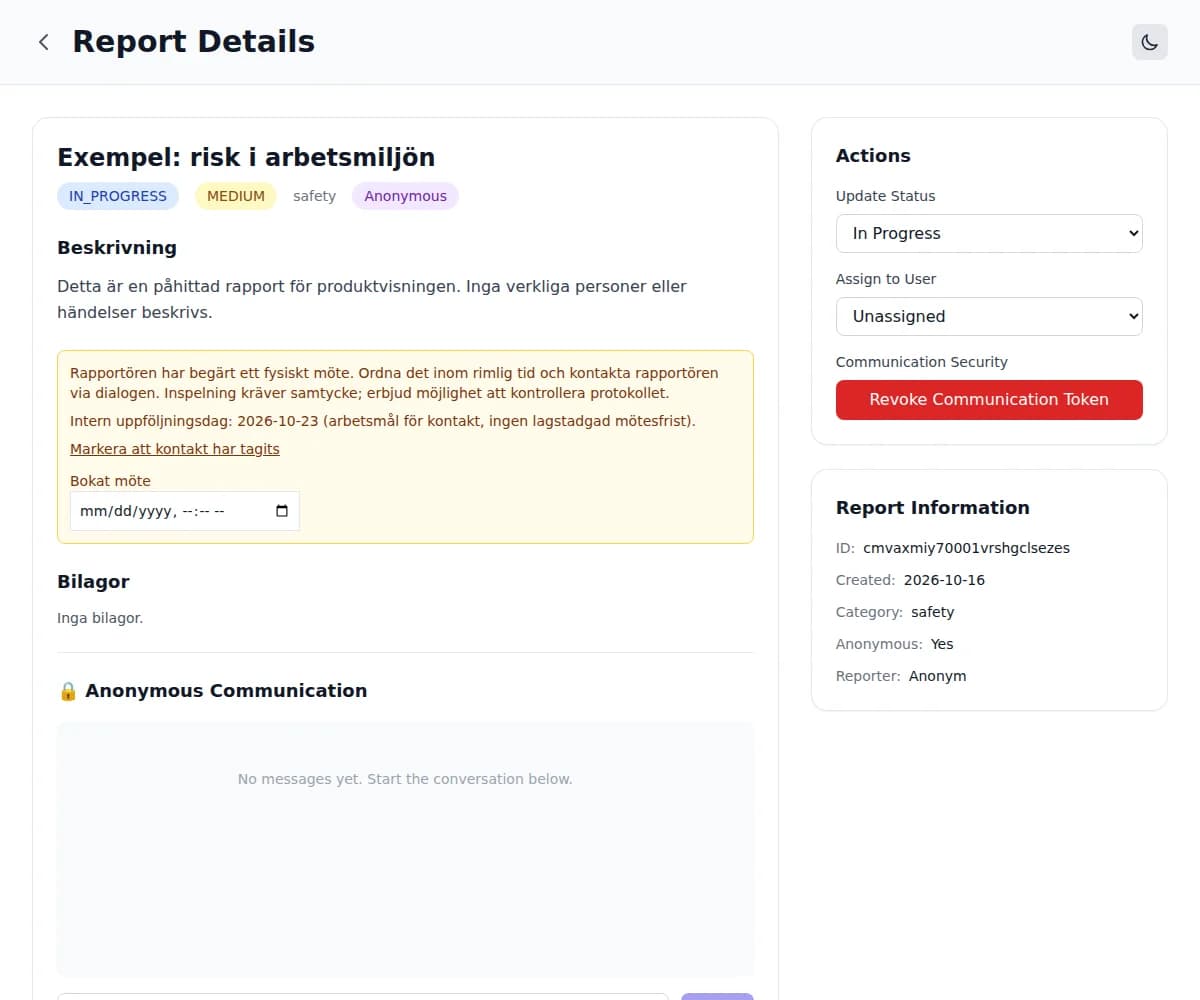
Task: Click the Report Information heading
Action: [x=933, y=508]
